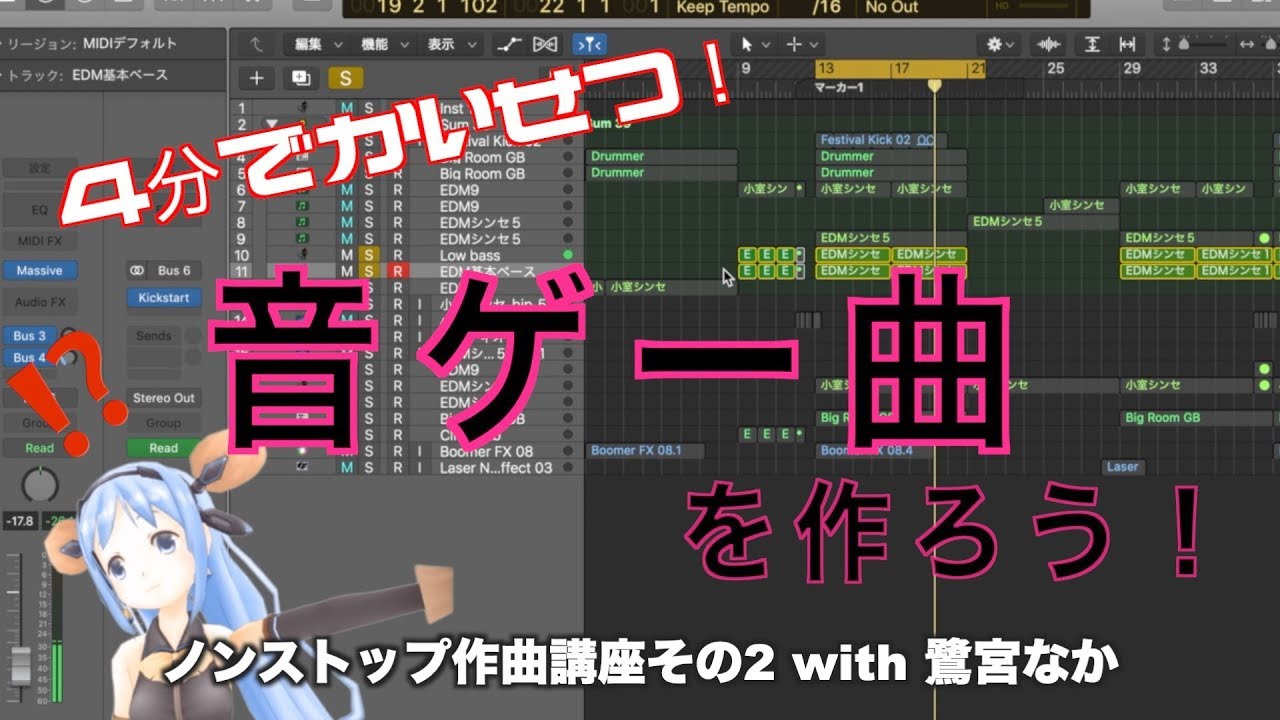1280x720 pixels.
Task: Click the green note icon on track 8
Action: click(302, 222)
